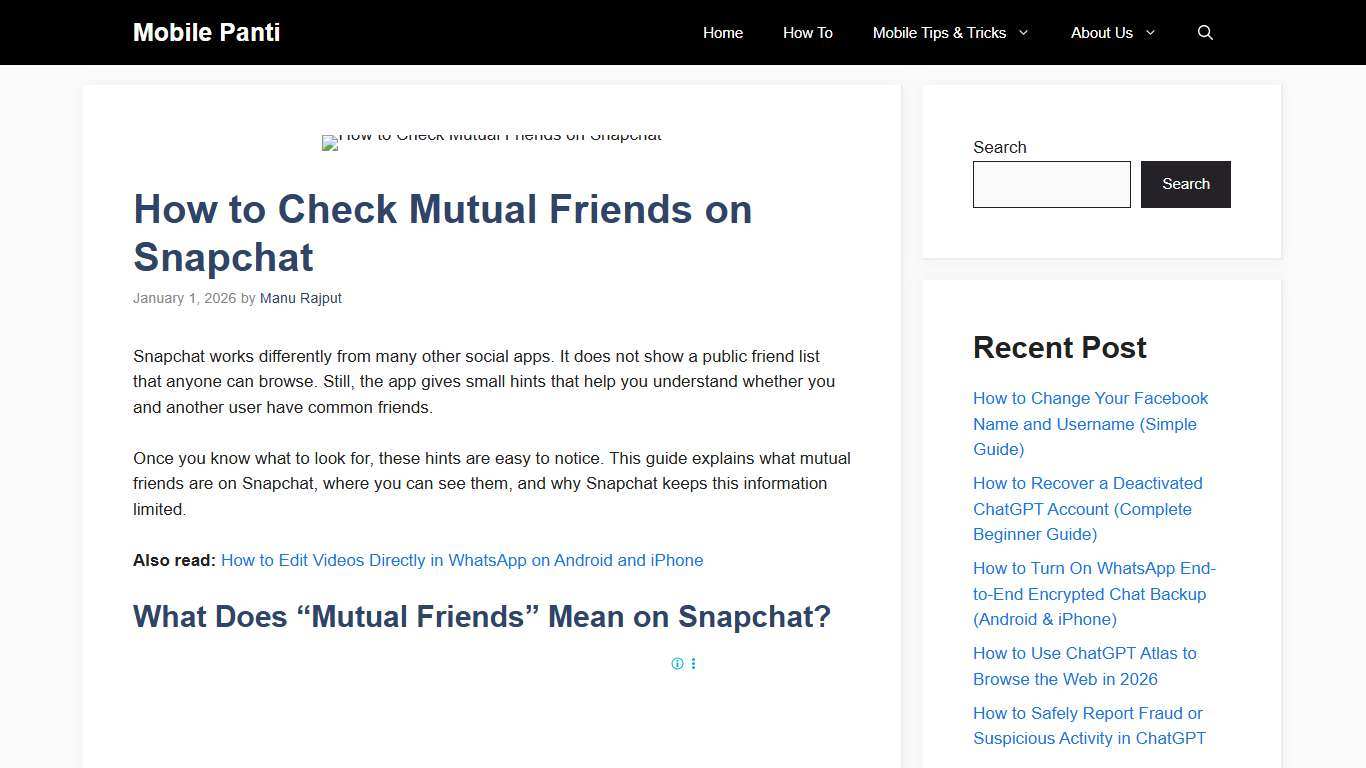Click the AdChoices info icon on the ad

point(678,663)
